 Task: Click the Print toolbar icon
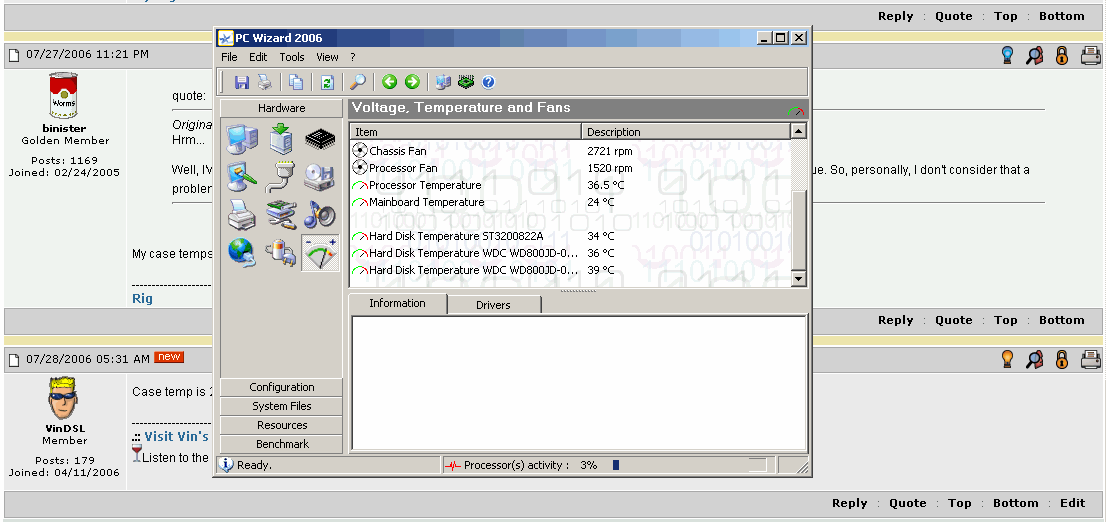(x=265, y=82)
